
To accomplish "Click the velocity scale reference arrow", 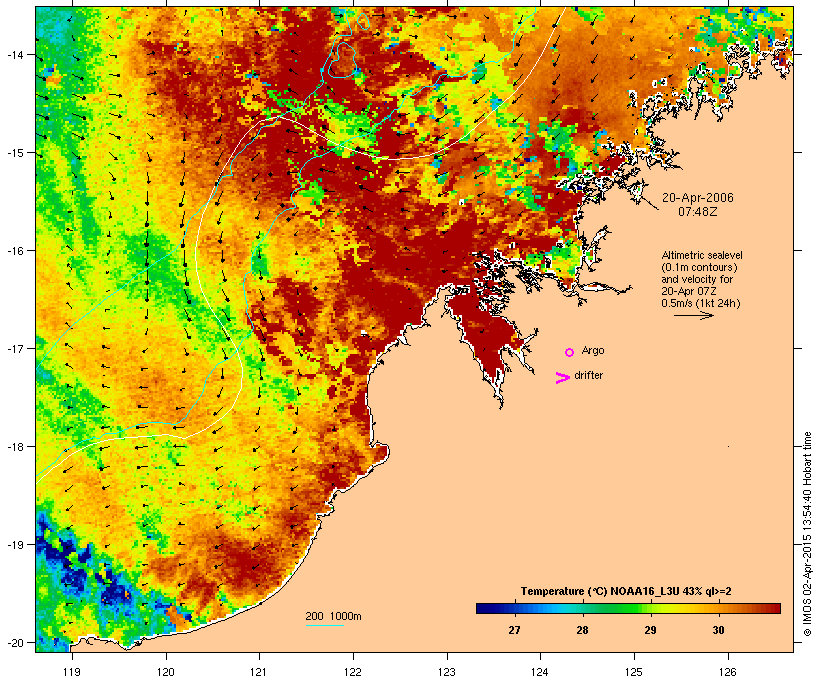I will (693, 315).
